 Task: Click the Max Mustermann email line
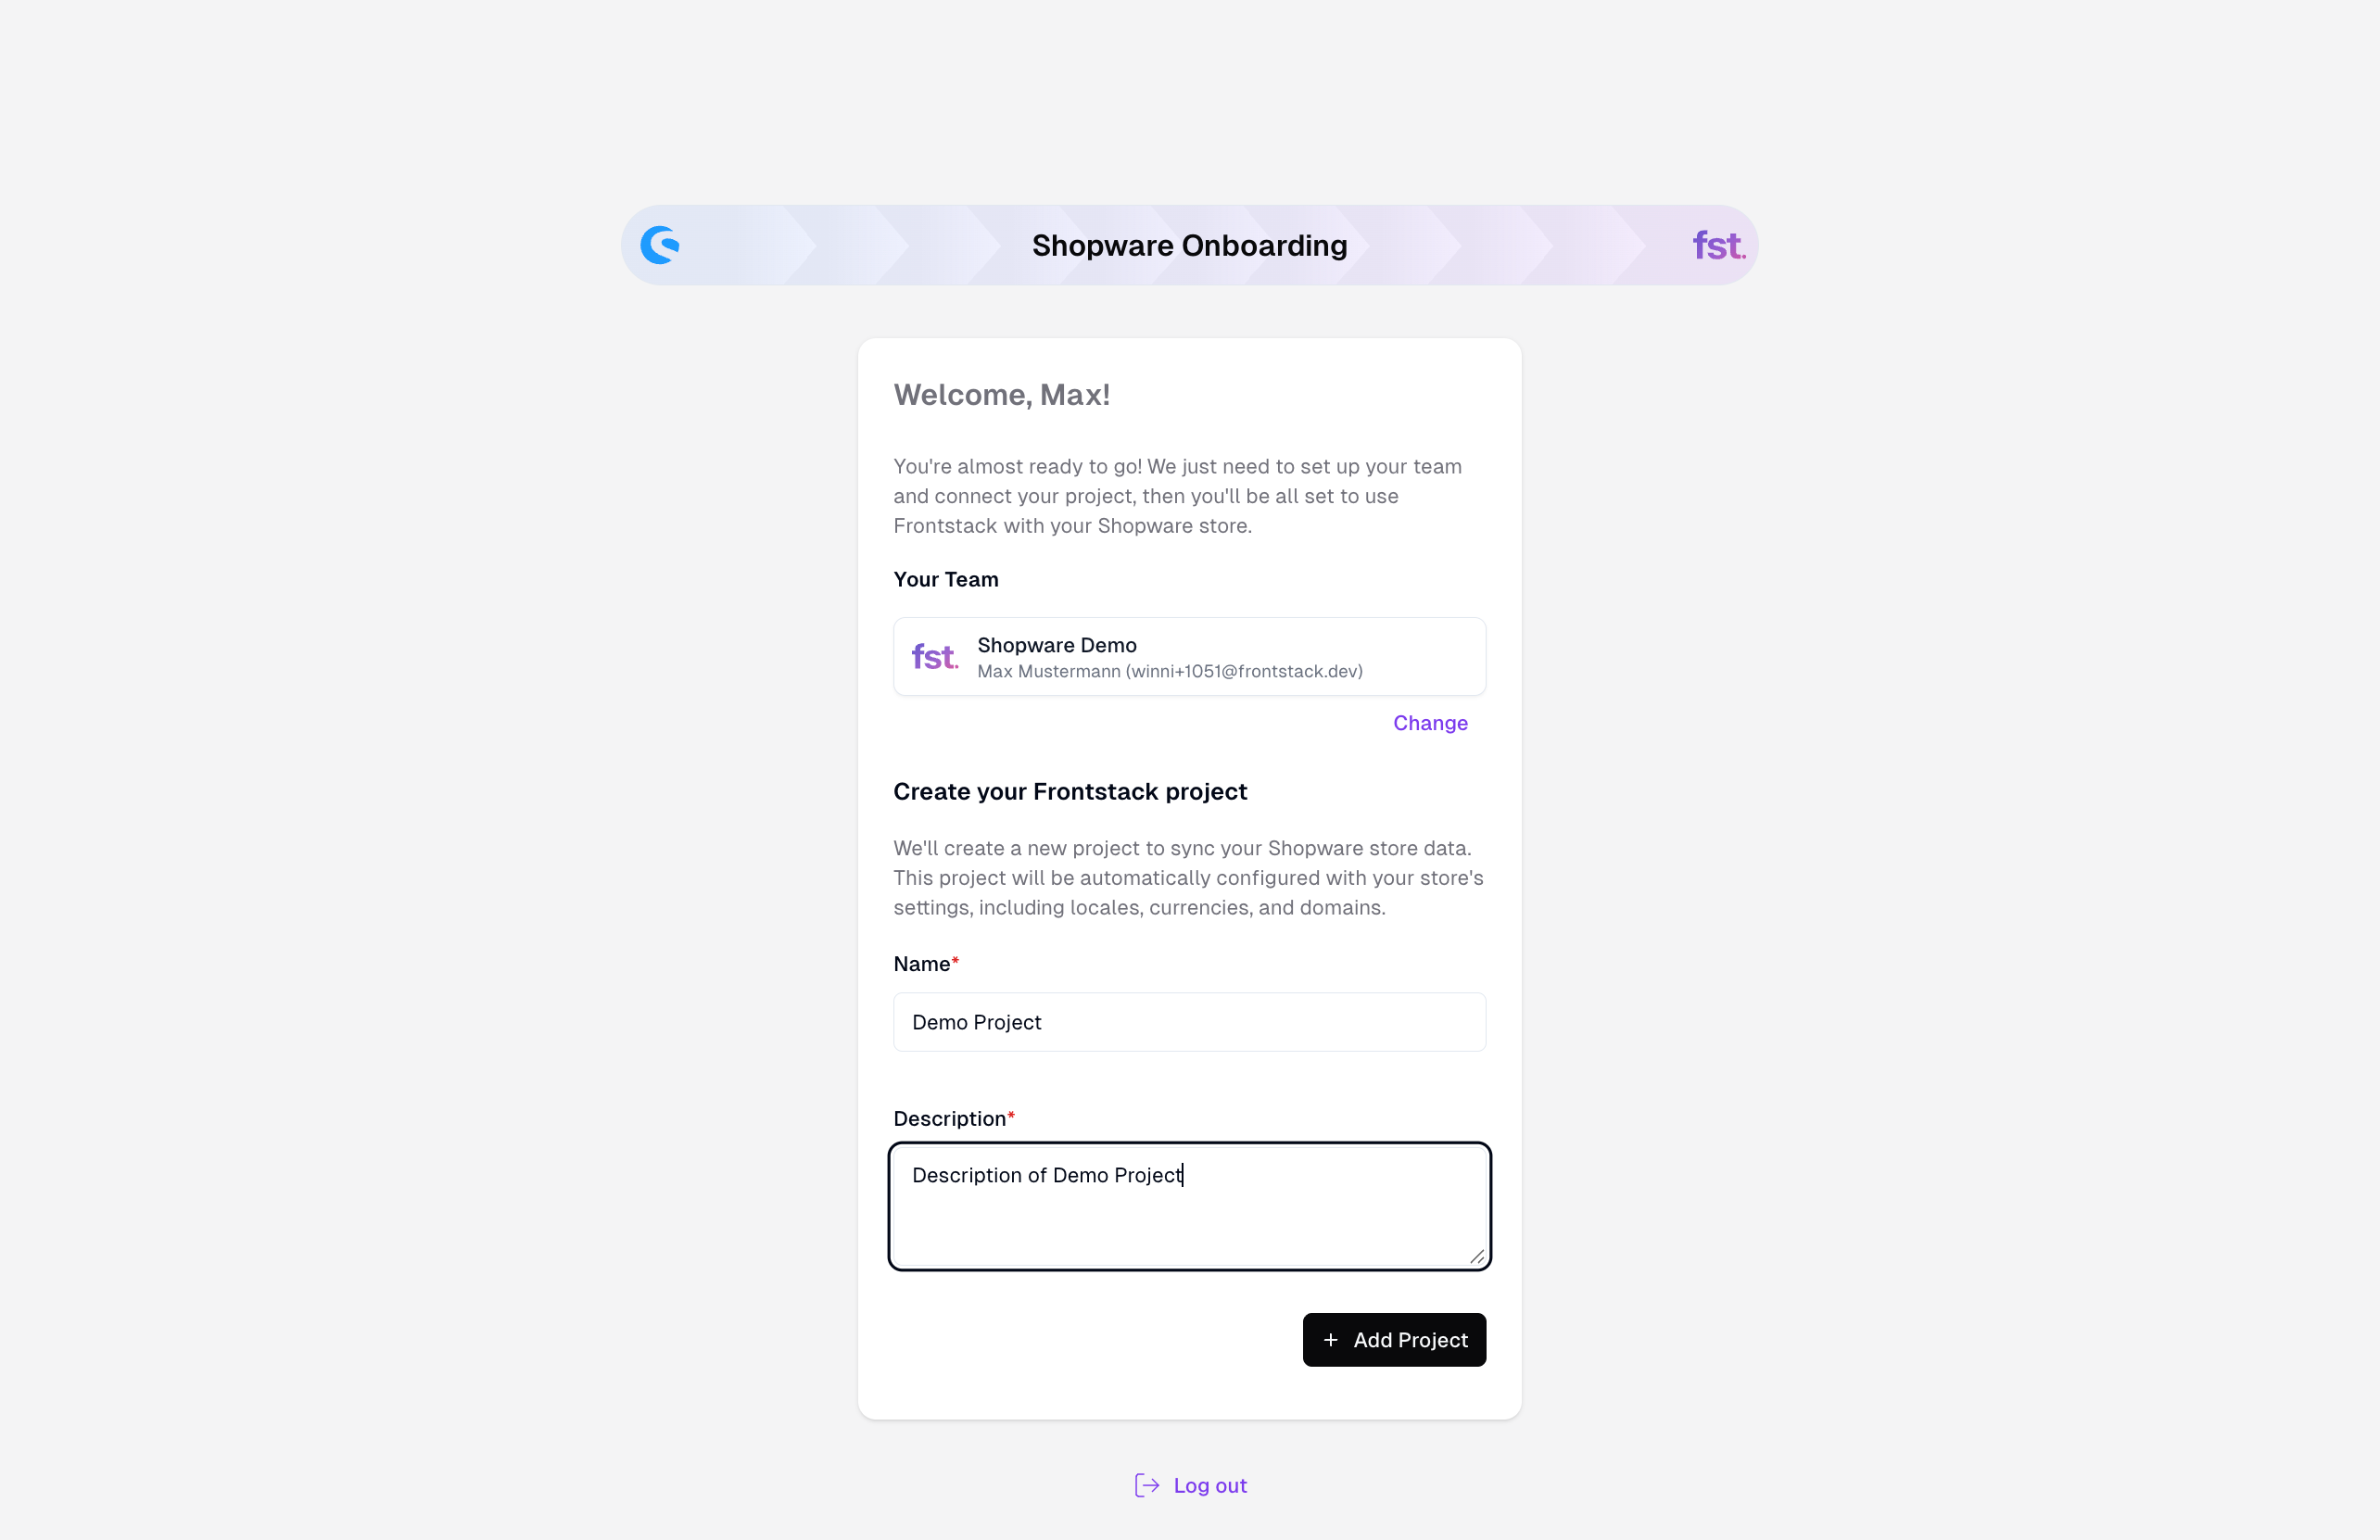[1169, 671]
